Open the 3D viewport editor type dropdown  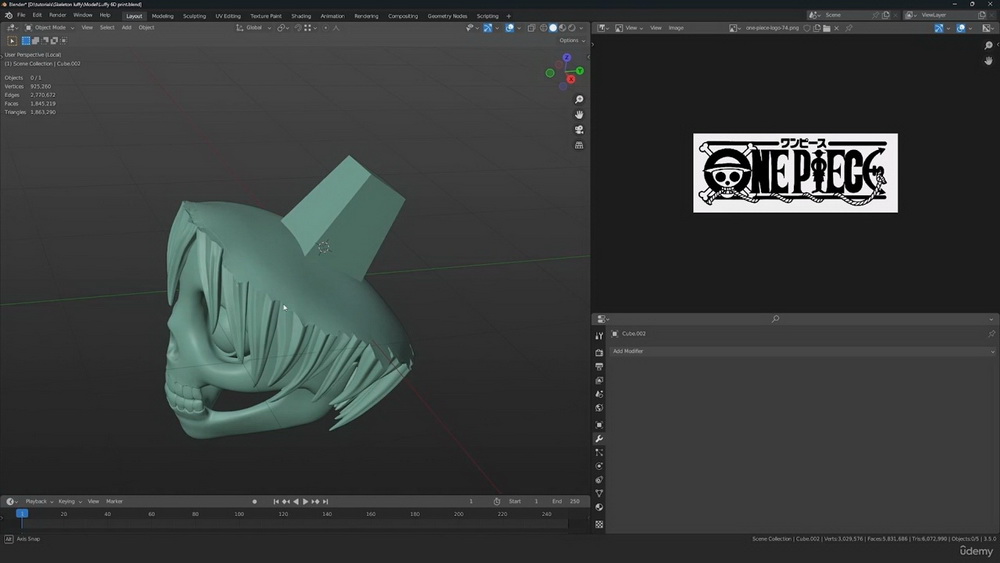point(12,28)
